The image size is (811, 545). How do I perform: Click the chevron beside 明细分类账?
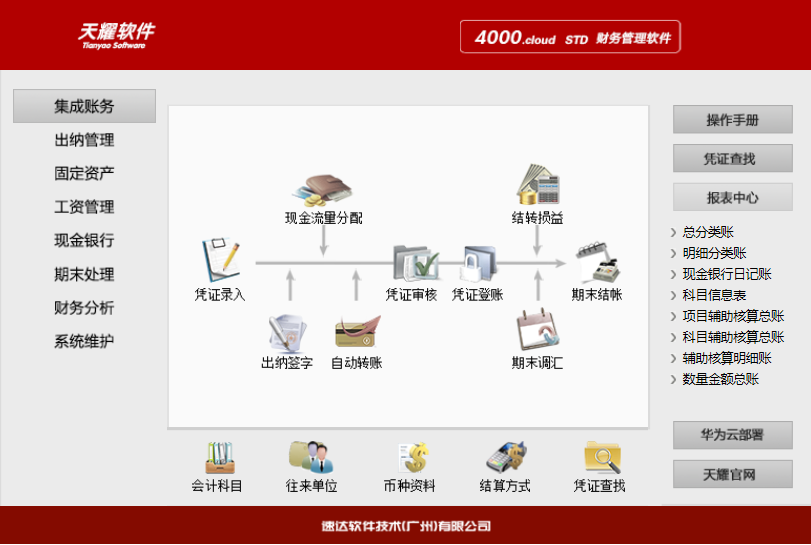[x=673, y=253]
